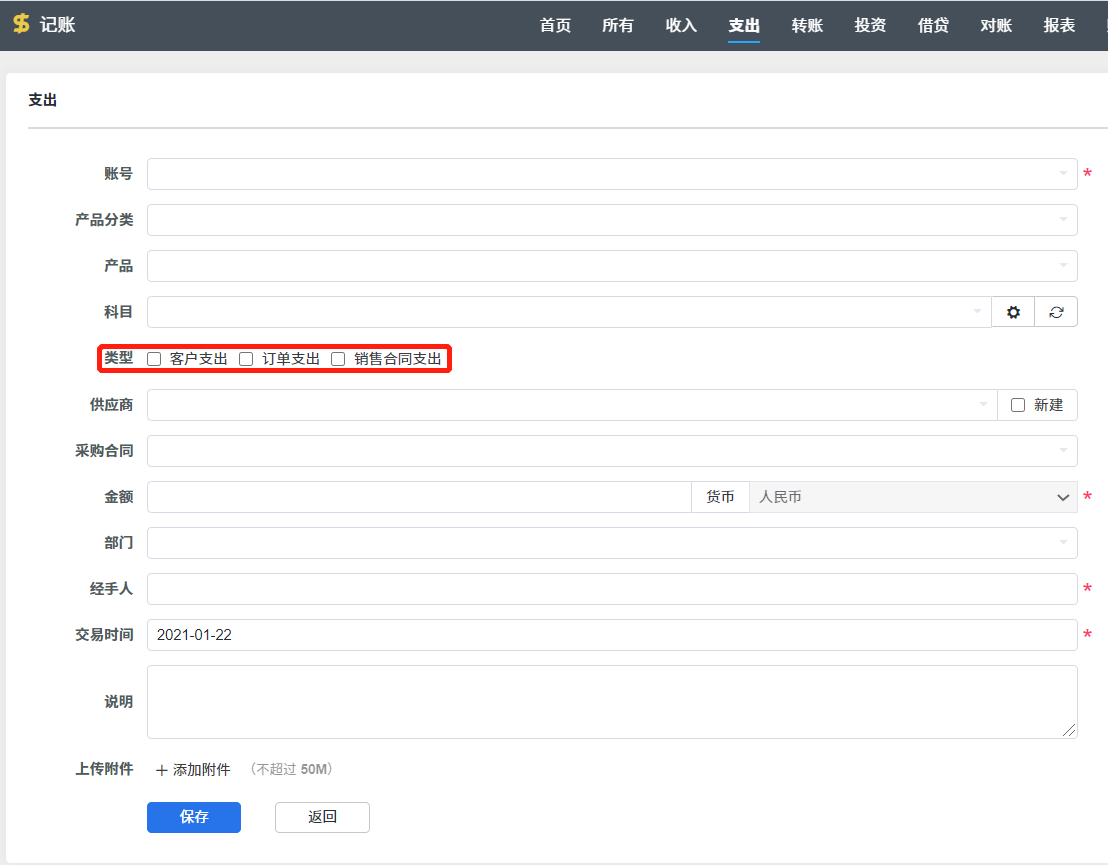
Task: Check the 新建 supplier checkbox
Action: (x=1018, y=405)
